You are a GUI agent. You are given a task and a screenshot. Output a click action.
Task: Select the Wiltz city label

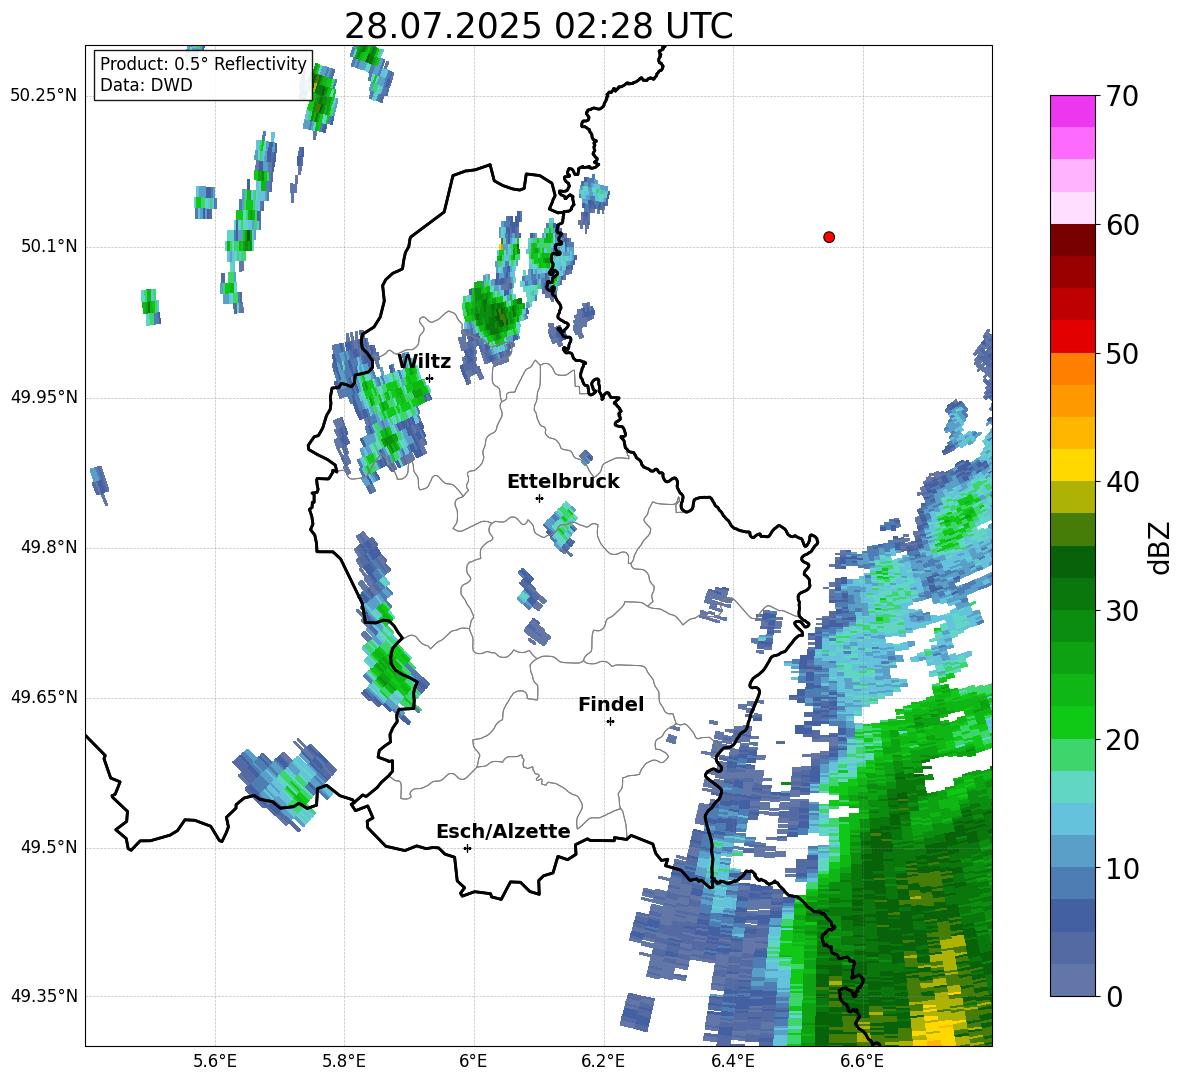424,362
